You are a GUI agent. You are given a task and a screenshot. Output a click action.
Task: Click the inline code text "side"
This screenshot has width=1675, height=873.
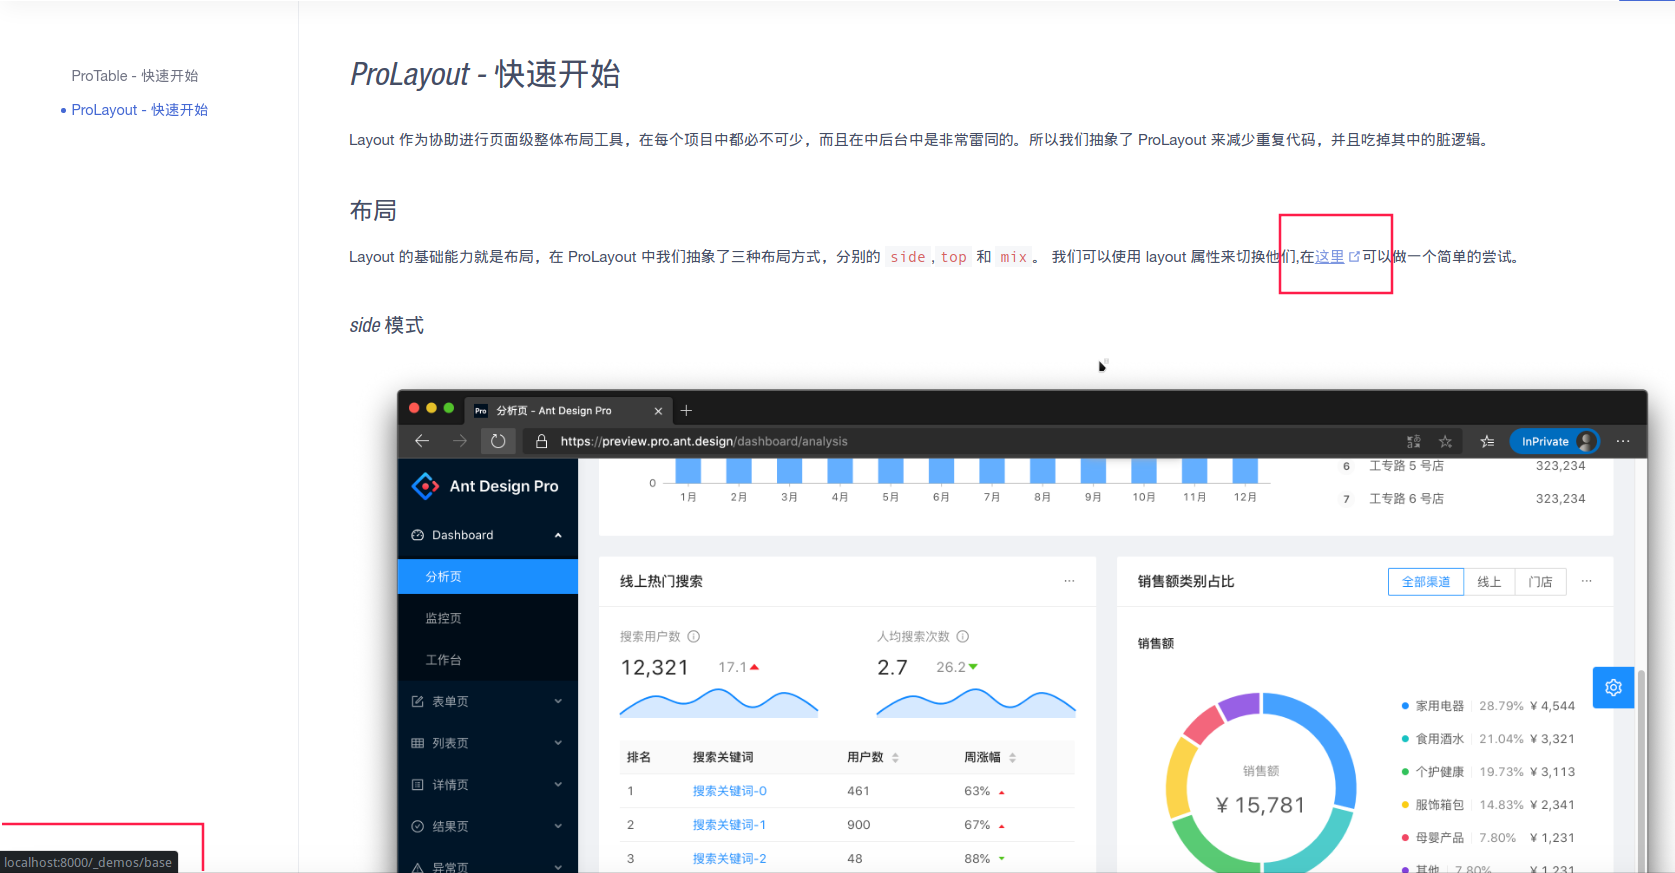[908, 257]
